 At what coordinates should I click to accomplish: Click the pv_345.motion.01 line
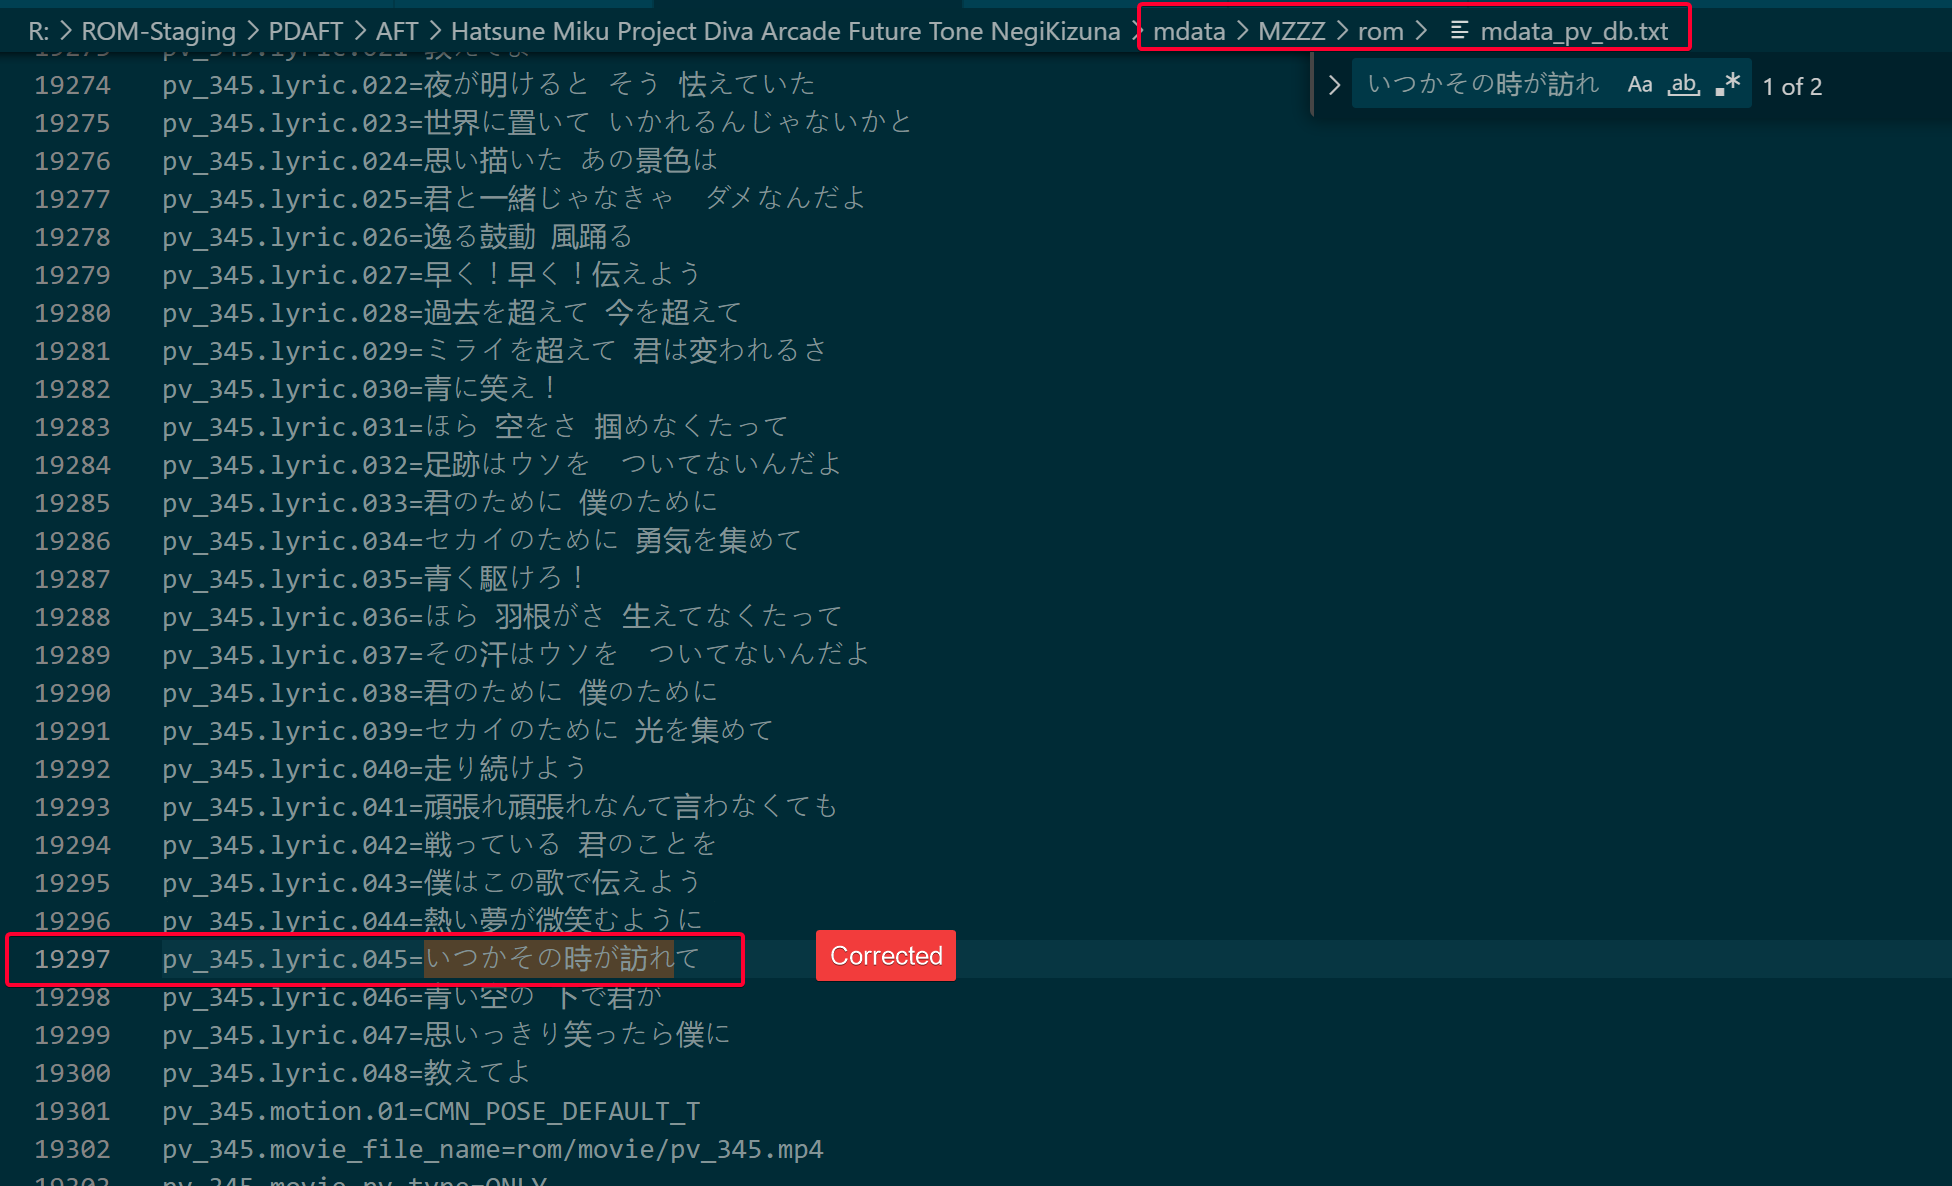coord(431,1111)
